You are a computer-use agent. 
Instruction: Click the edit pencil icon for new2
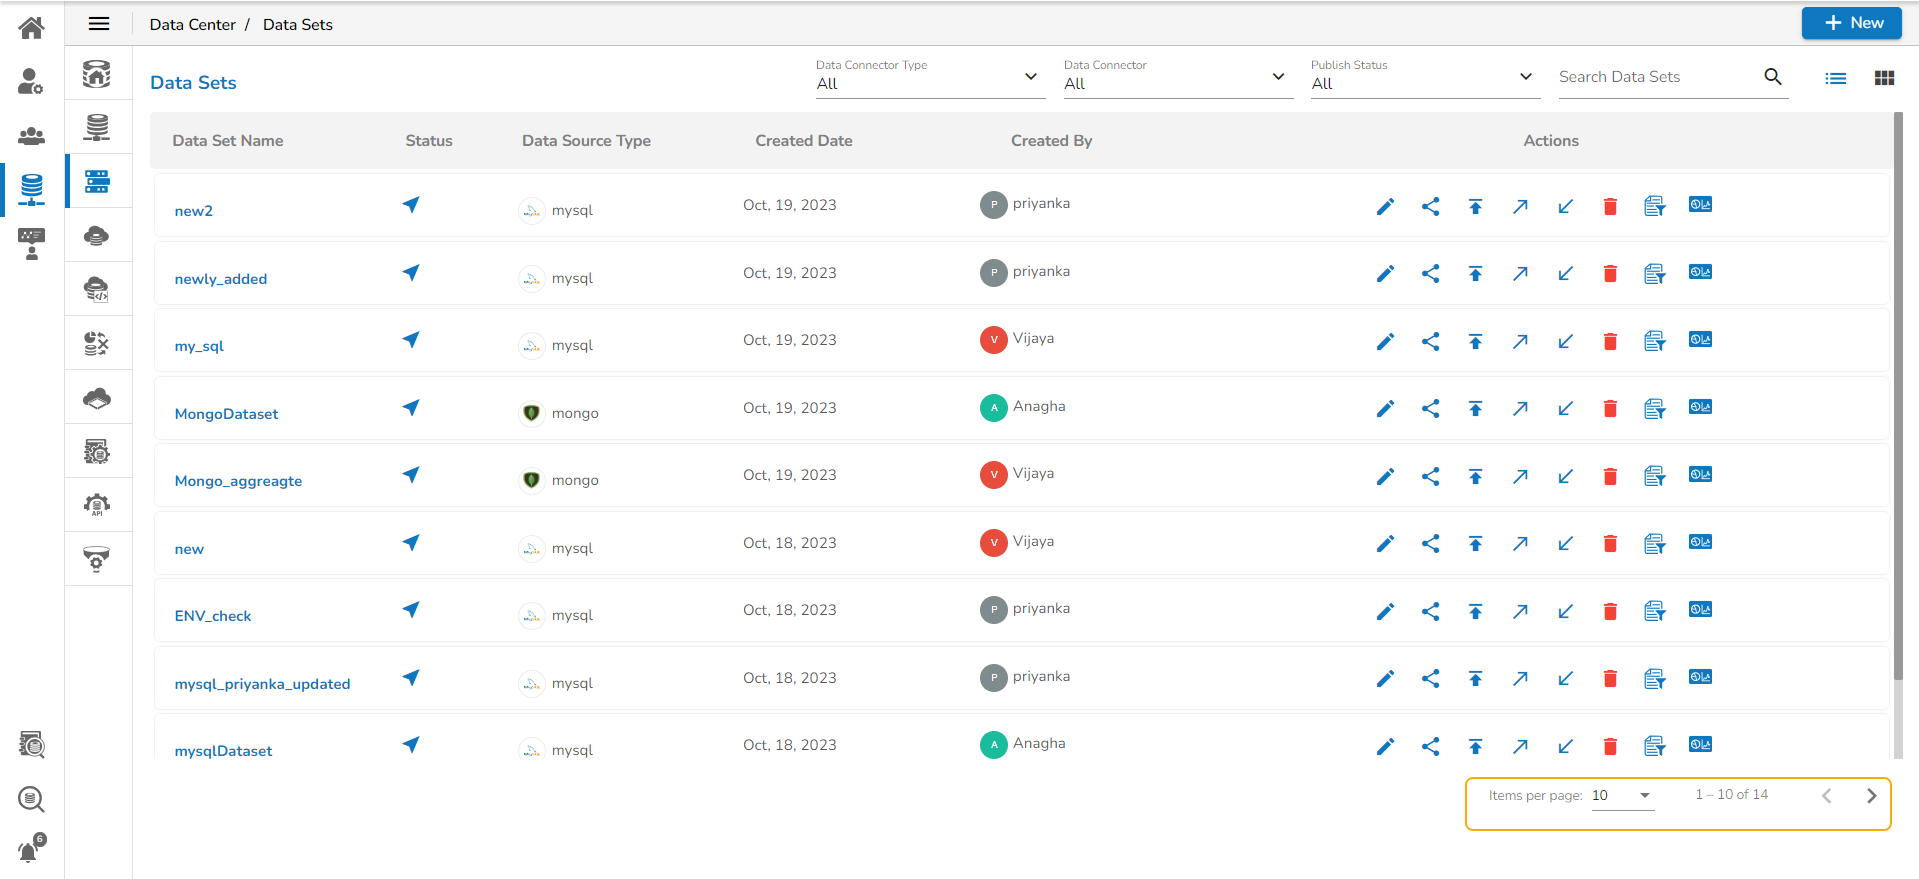pos(1385,206)
